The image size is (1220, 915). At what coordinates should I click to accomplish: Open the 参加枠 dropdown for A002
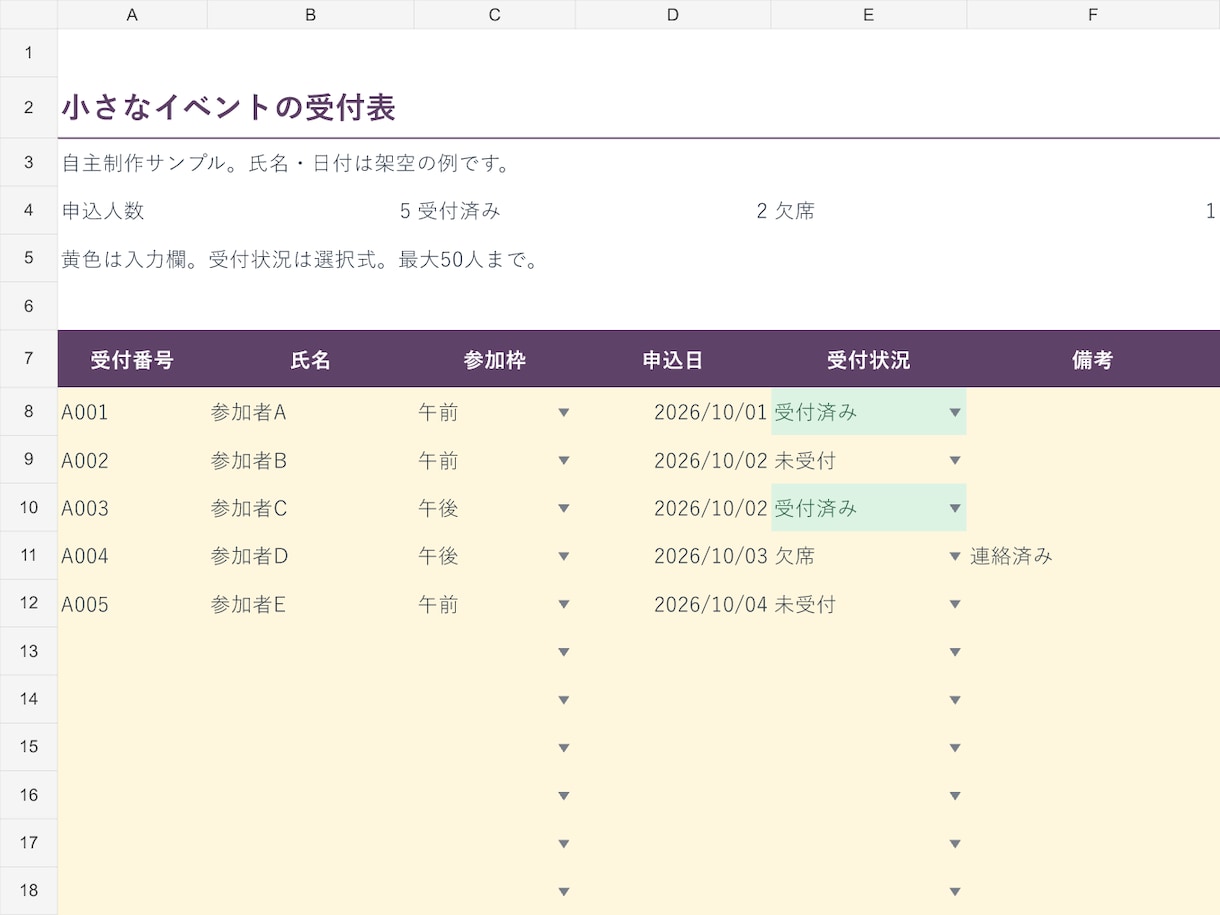pos(564,460)
